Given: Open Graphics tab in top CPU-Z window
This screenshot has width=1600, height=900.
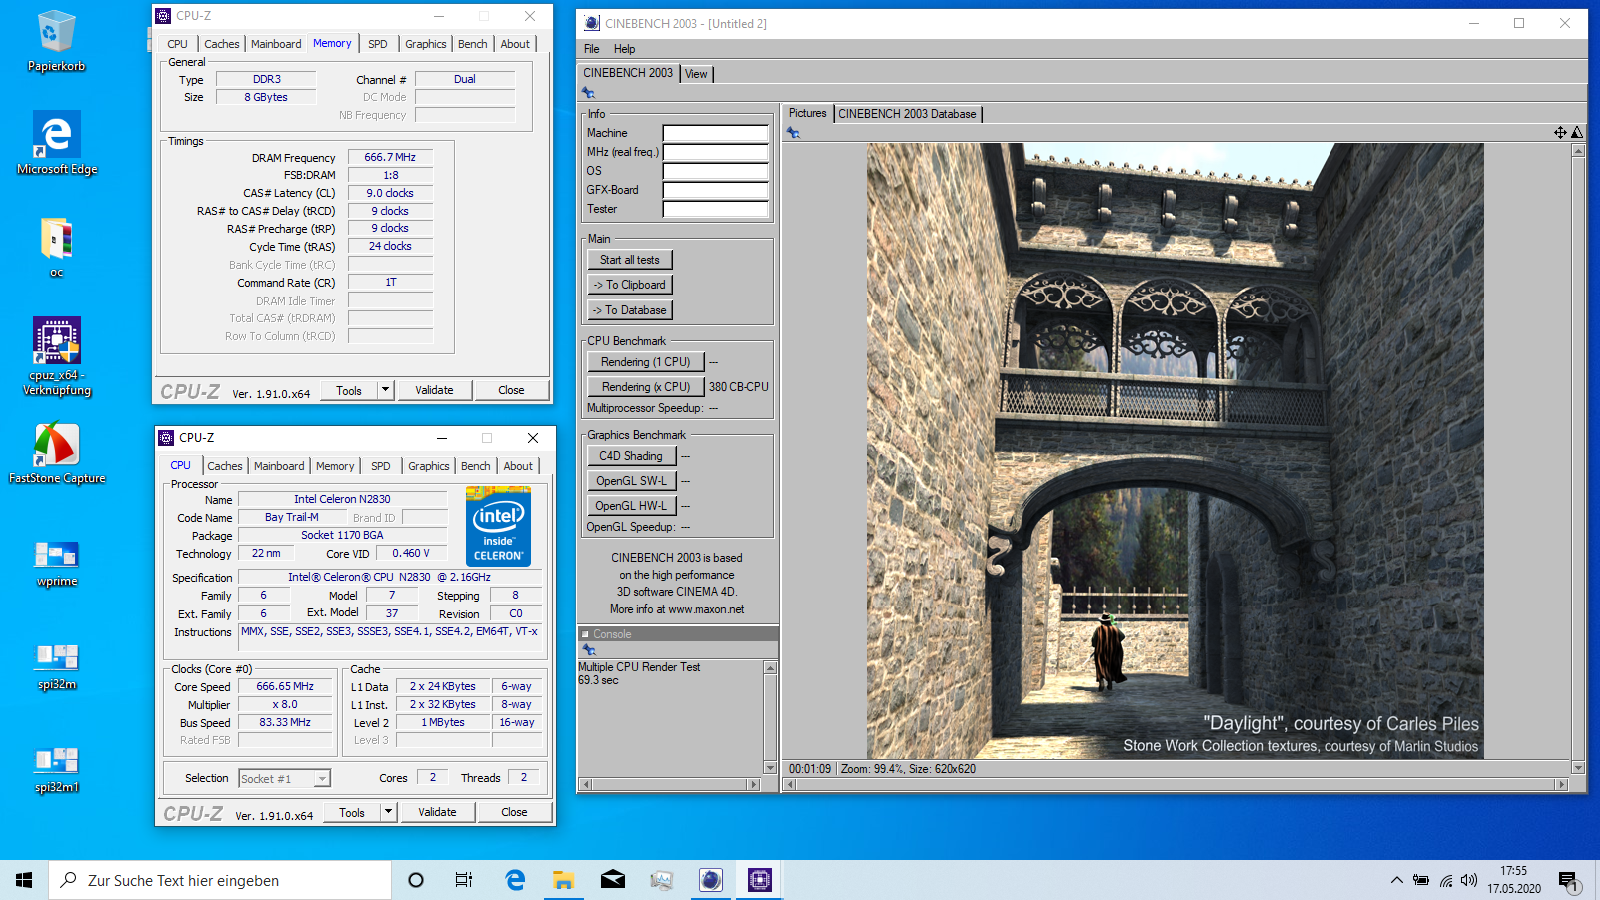Looking at the screenshot, I should (426, 44).
